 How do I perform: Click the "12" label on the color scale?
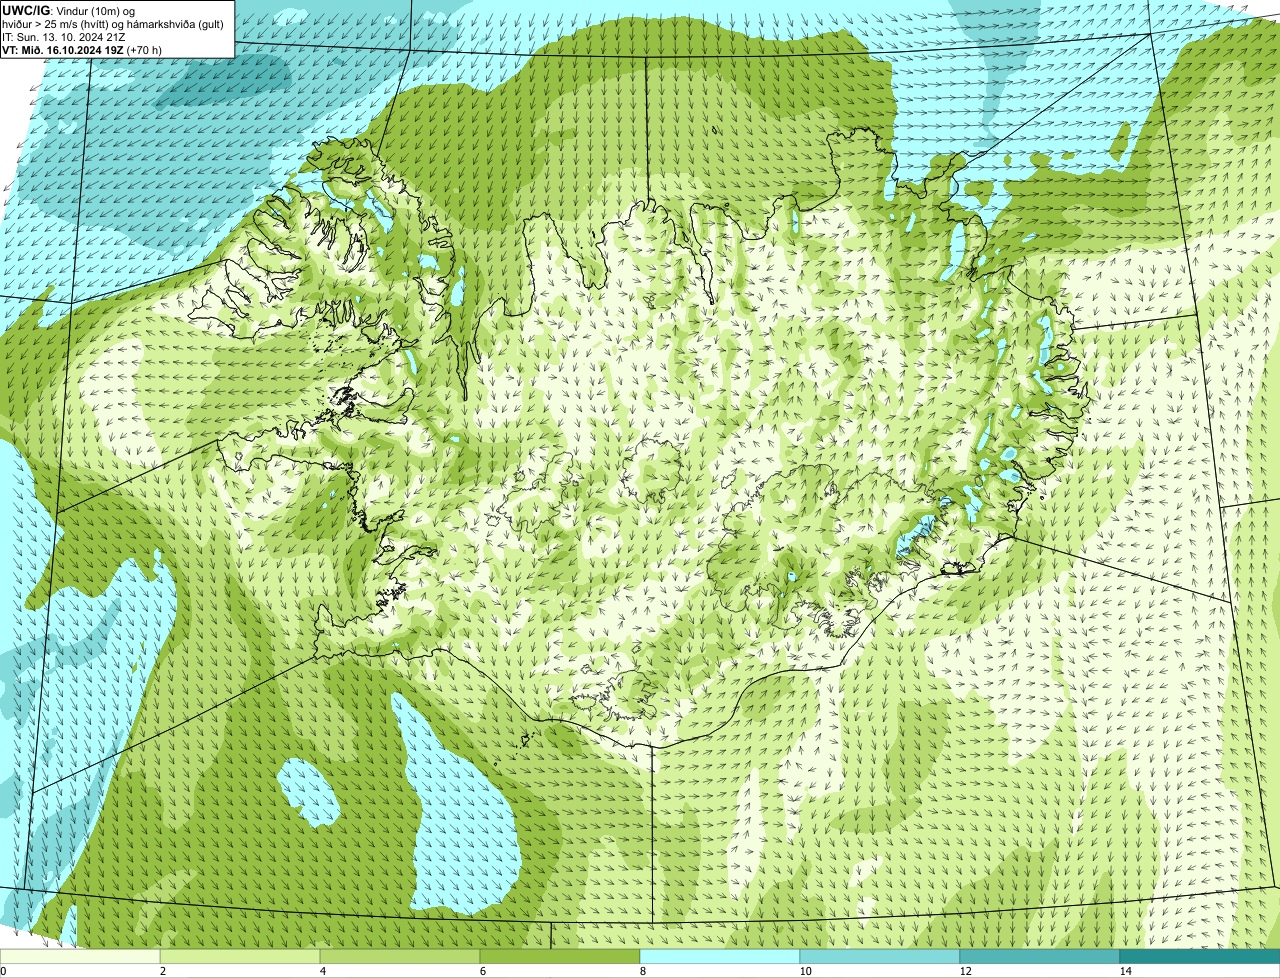pyautogui.click(x=965, y=971)
